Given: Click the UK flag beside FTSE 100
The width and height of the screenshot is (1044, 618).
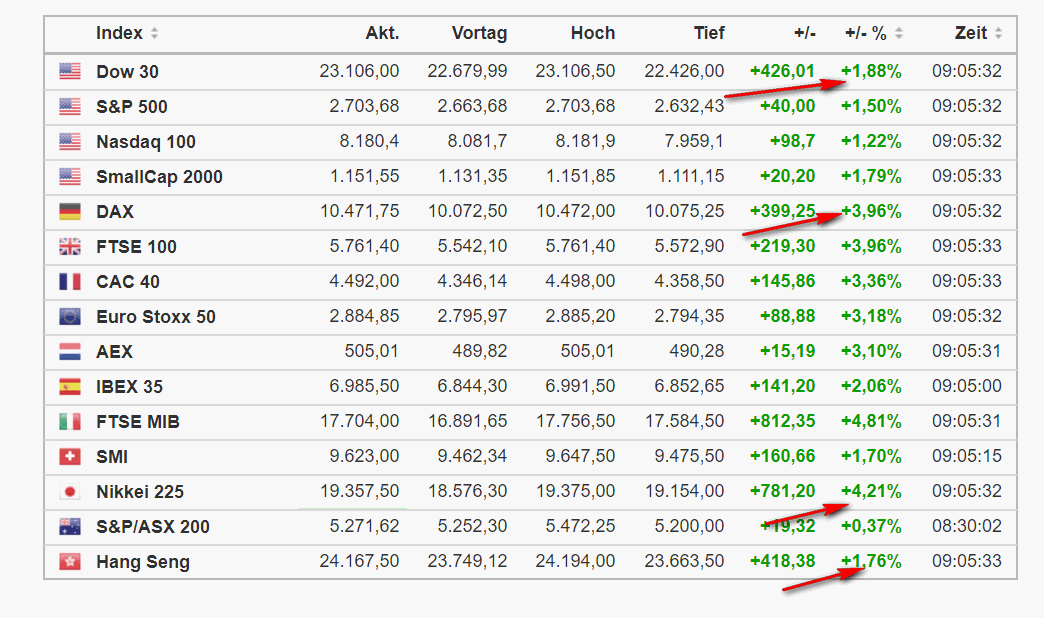Looking at the screenshot, I should pos(69,246).
